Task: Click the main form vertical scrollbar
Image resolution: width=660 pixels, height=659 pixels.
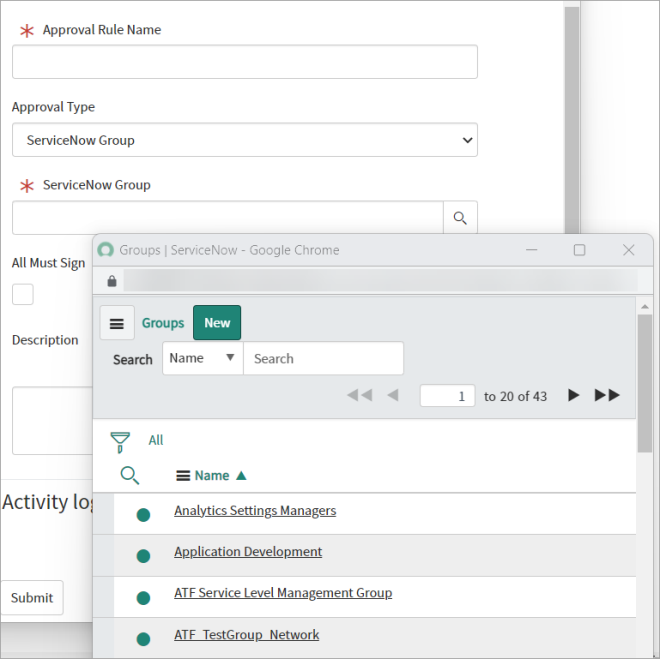Action: (572, 118)
